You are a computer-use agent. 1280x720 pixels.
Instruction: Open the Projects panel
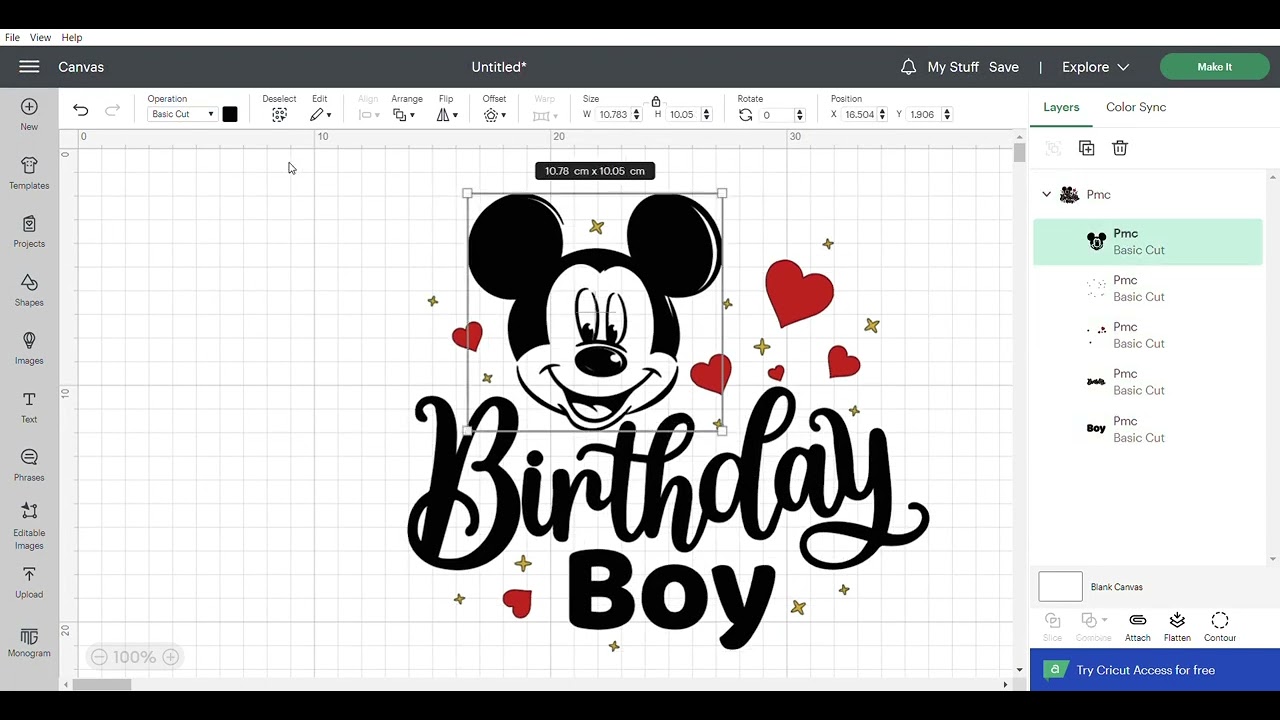coord(29,231)
